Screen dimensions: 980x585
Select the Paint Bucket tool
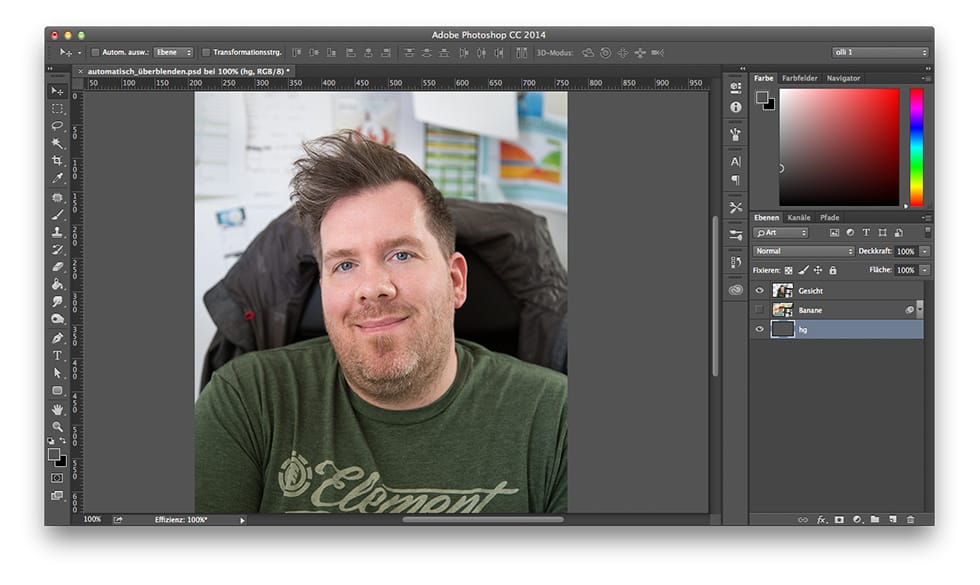pyautogui.click(x=57, y=284)
